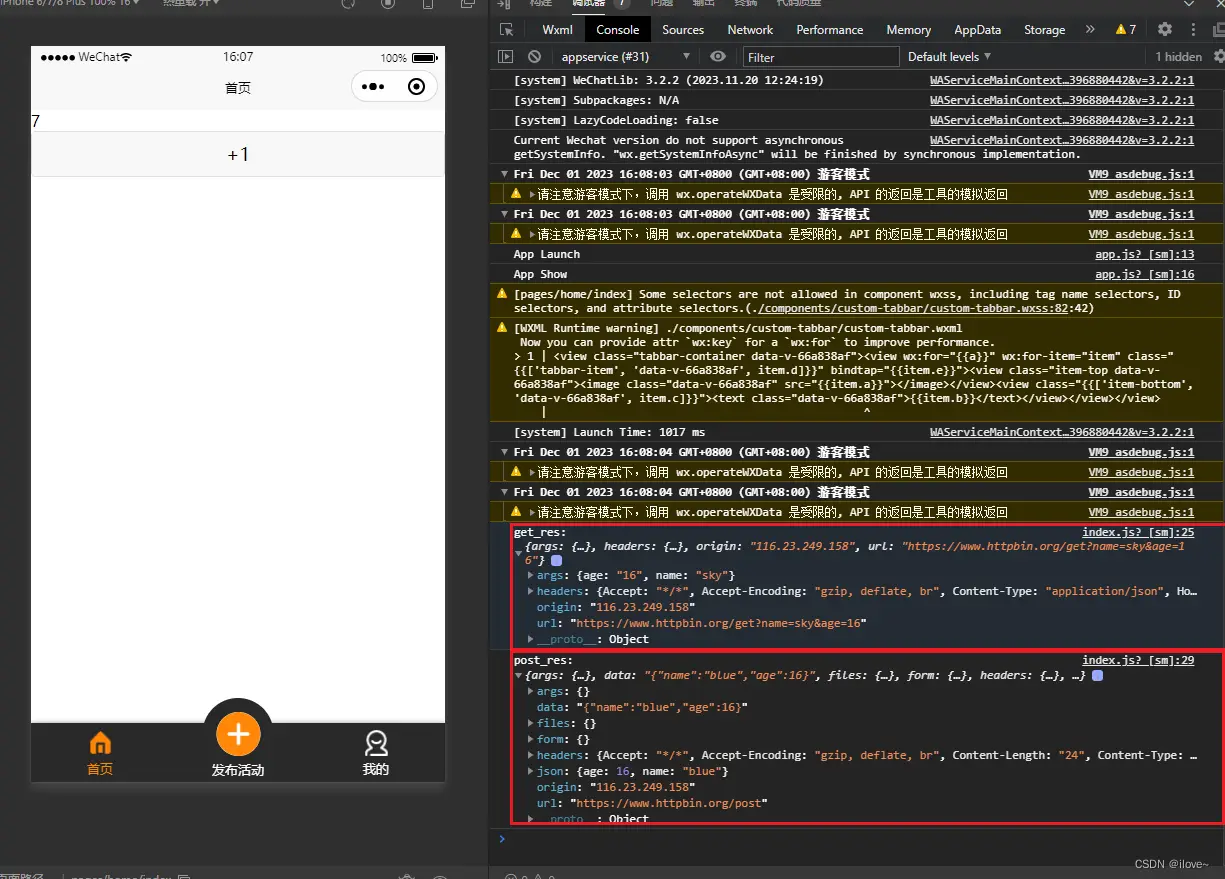This screenshot has height=879, width=1225.
Task: Click the warning icon on the WXML Runtime warning
Action: click(x=502, y=328)
